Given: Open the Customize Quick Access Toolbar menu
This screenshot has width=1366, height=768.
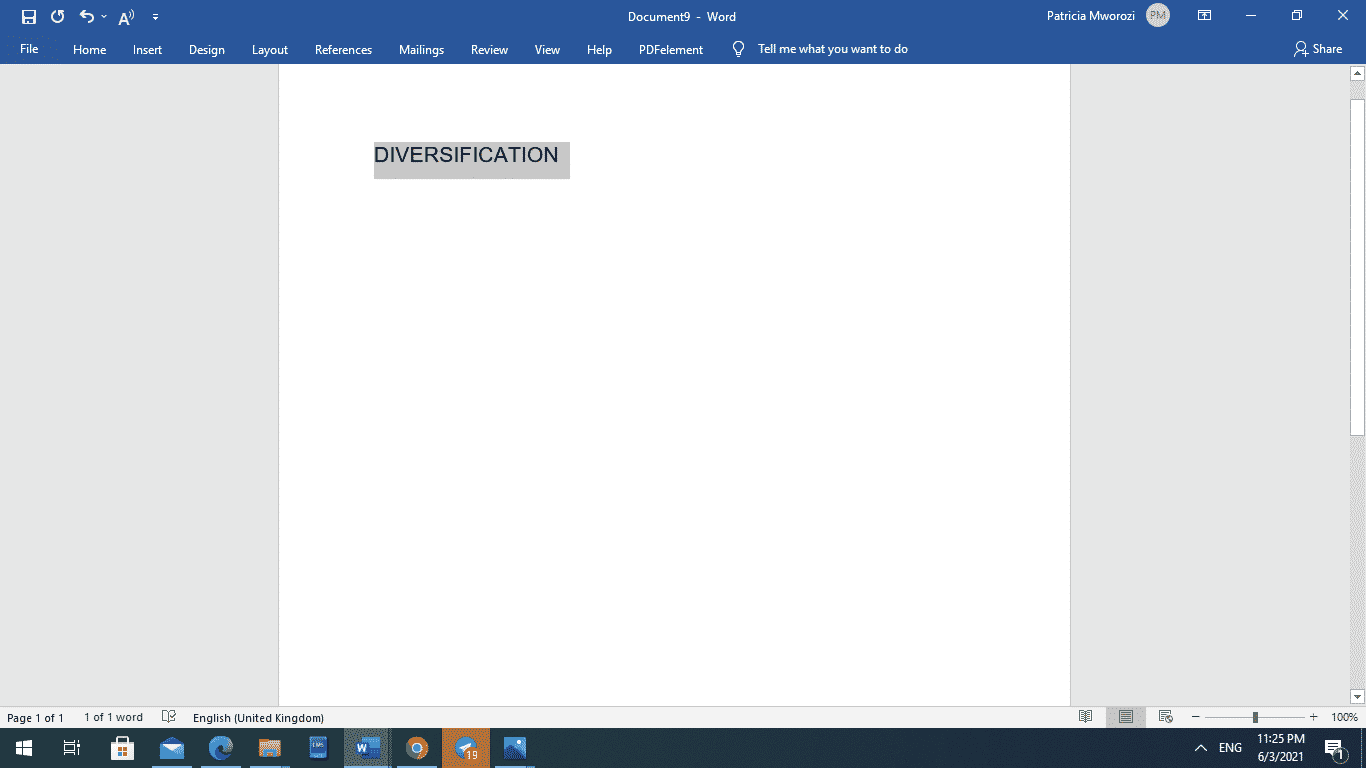Looking at the screenshot, I should (154, 16).
